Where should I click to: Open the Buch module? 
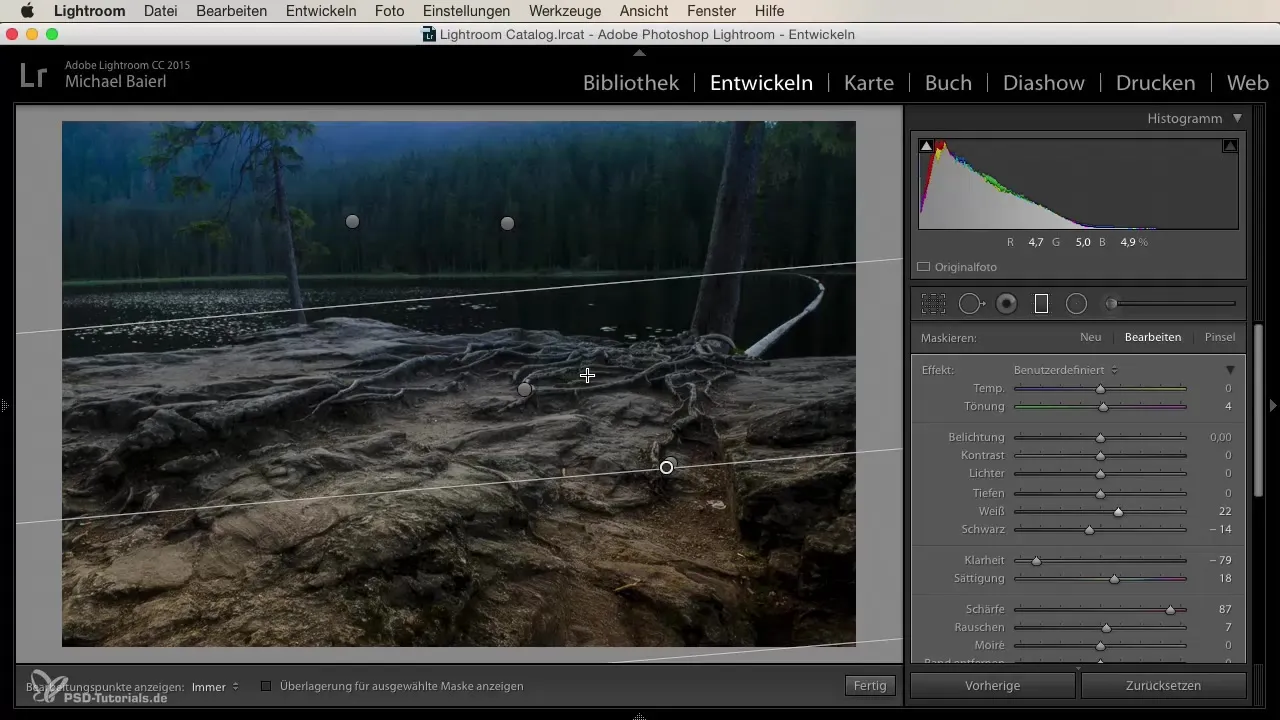[x=948, y=83]
